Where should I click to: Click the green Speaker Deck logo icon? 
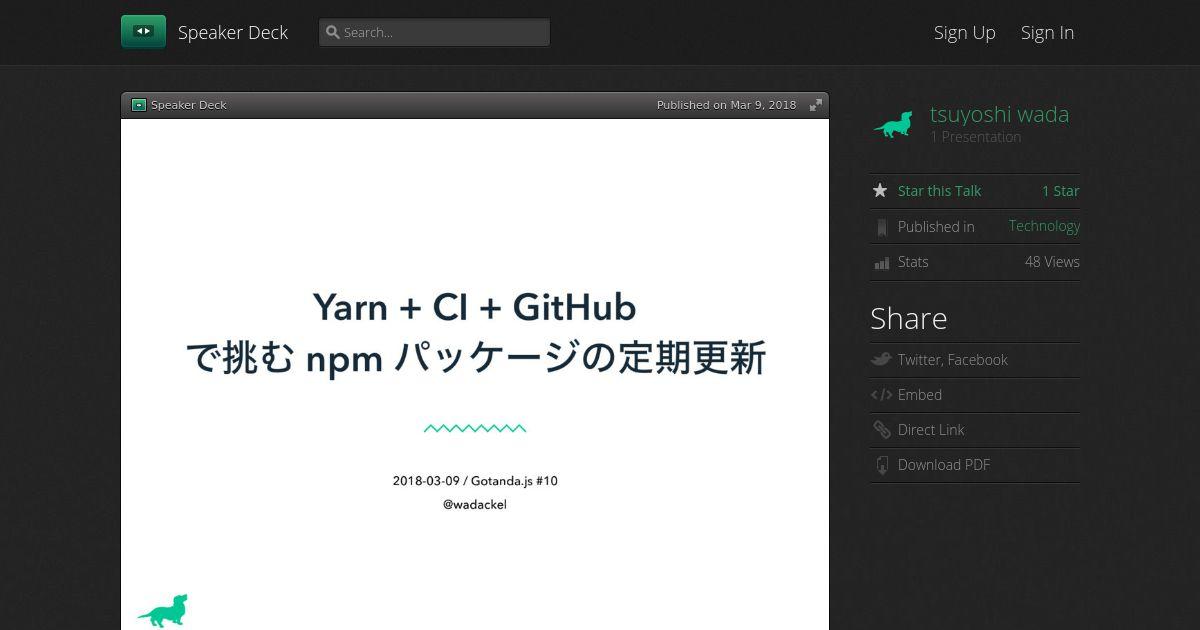click(x=143, y=32)
